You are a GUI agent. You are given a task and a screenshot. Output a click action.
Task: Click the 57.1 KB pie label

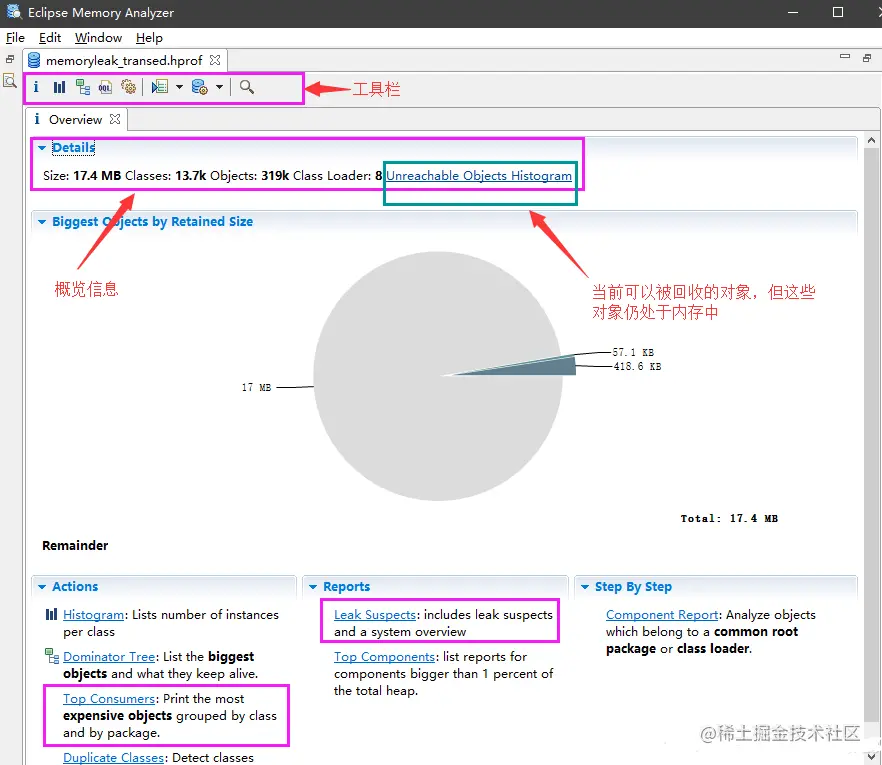tap(633, 352)
